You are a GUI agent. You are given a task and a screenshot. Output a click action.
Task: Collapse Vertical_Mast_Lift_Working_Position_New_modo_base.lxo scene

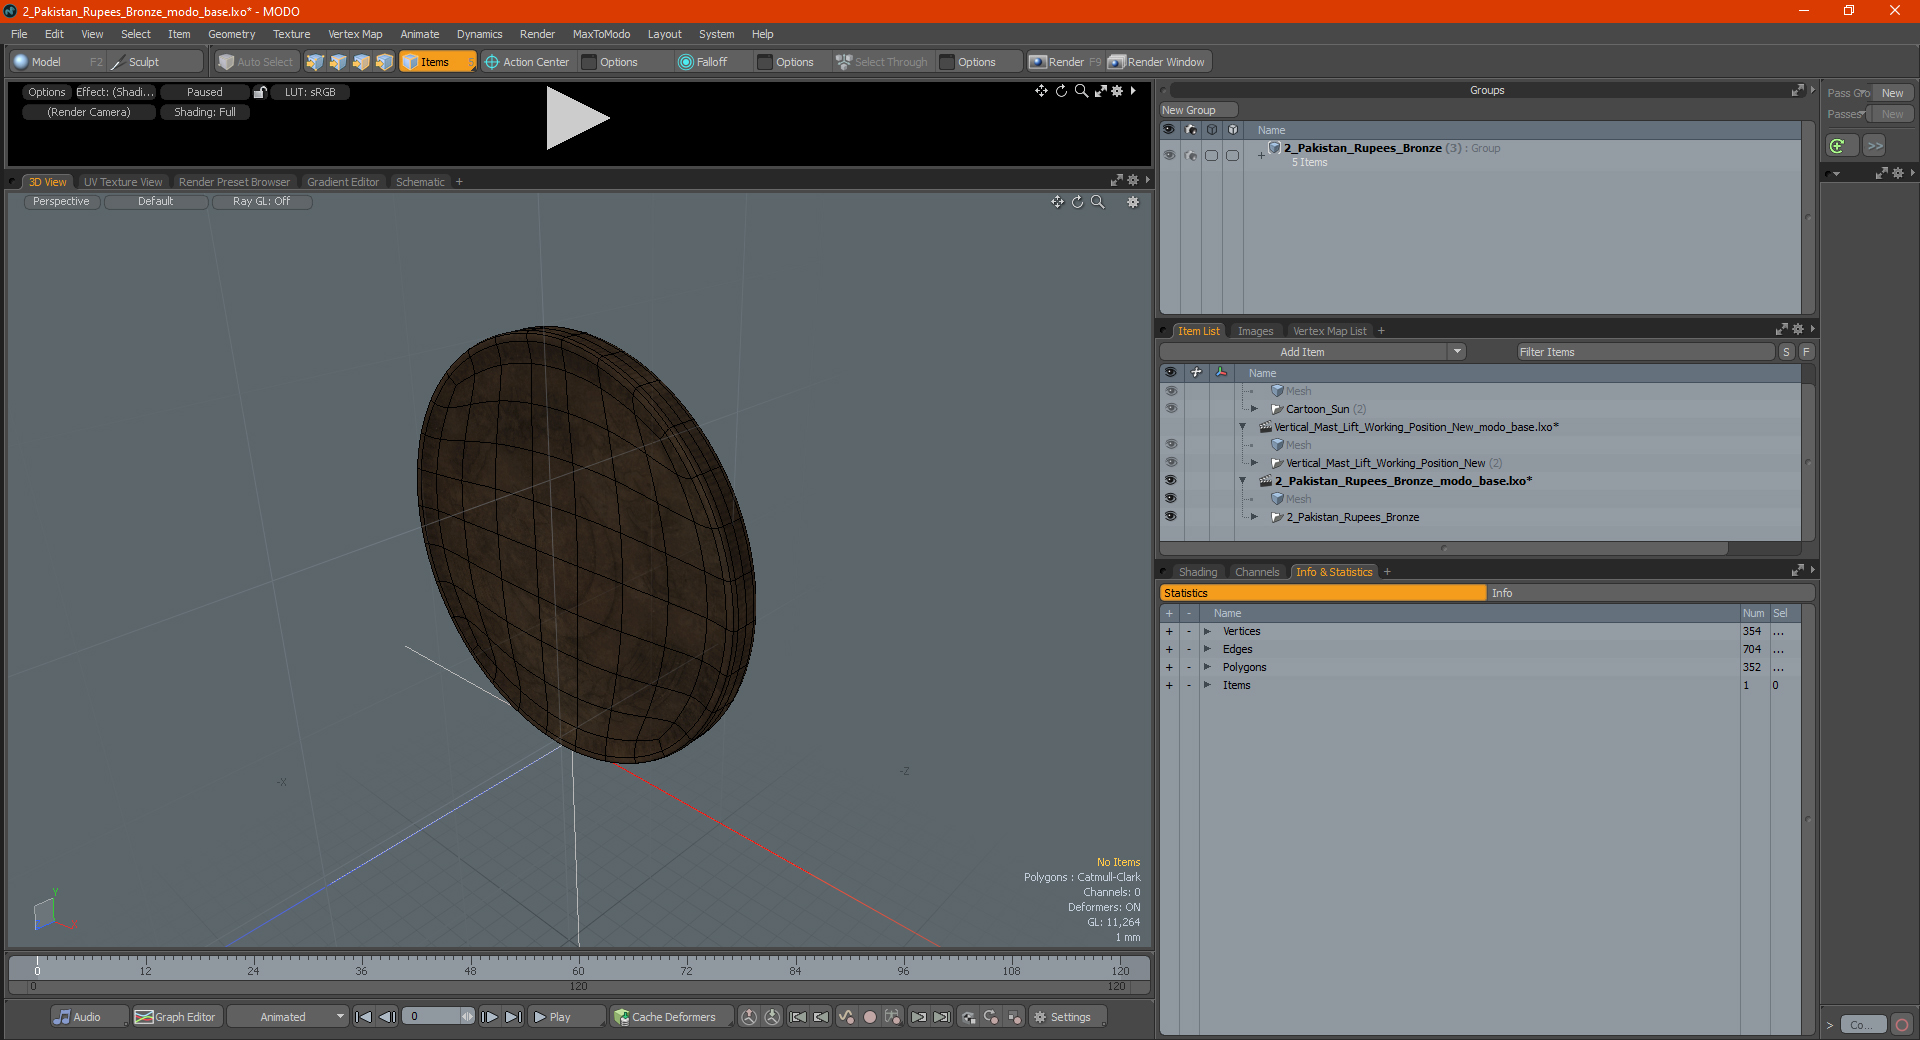pos(1243,427)
